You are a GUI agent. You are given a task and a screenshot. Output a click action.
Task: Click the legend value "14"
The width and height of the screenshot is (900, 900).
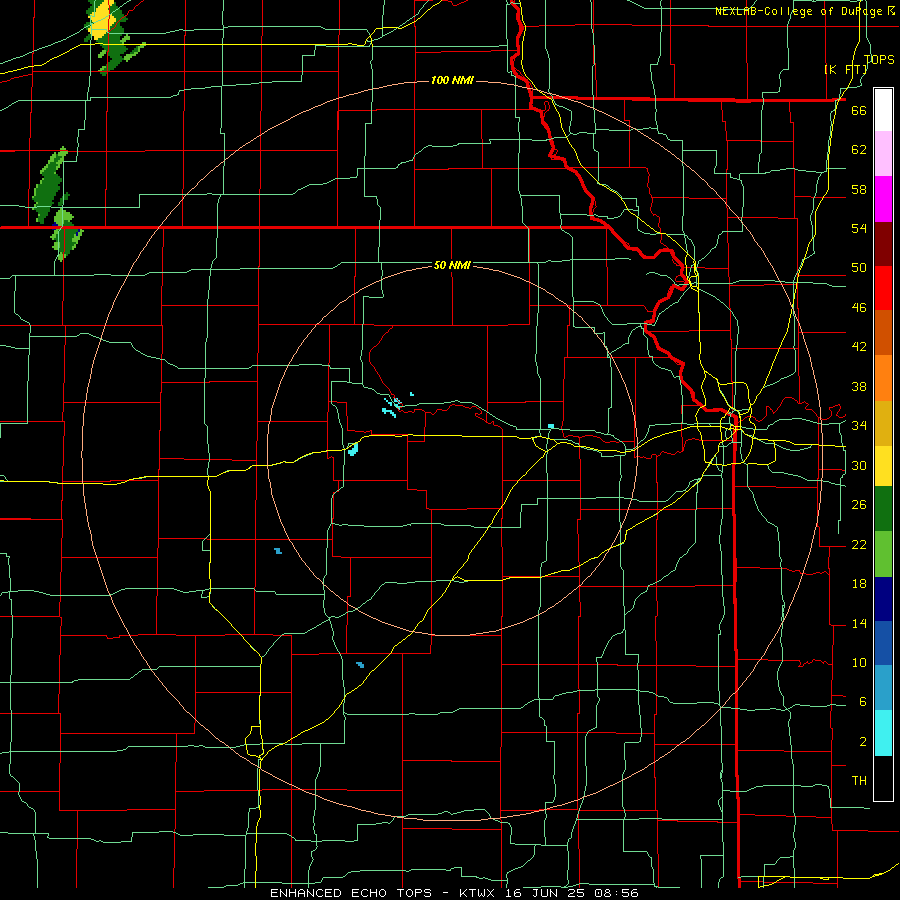point(859,623)
